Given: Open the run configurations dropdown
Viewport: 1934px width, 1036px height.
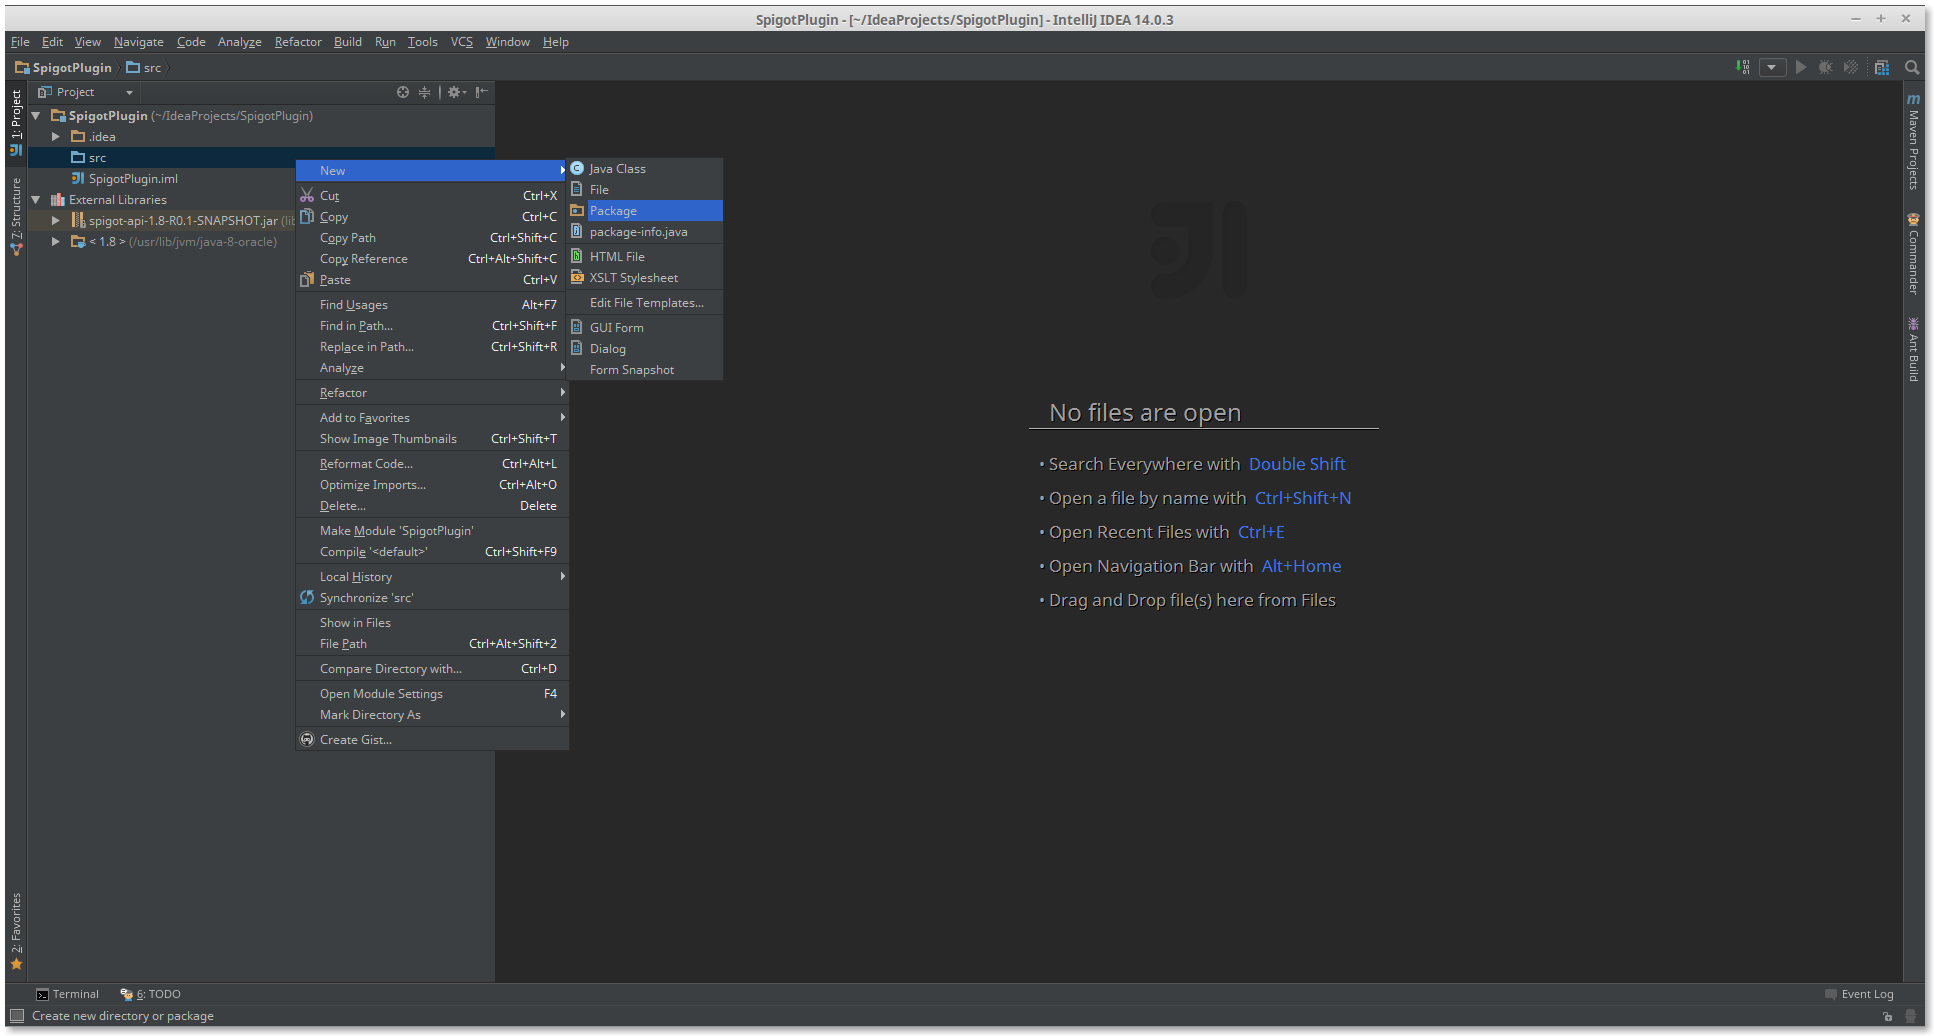Looking at the screenshot, I should click(x=1773, y=67).
